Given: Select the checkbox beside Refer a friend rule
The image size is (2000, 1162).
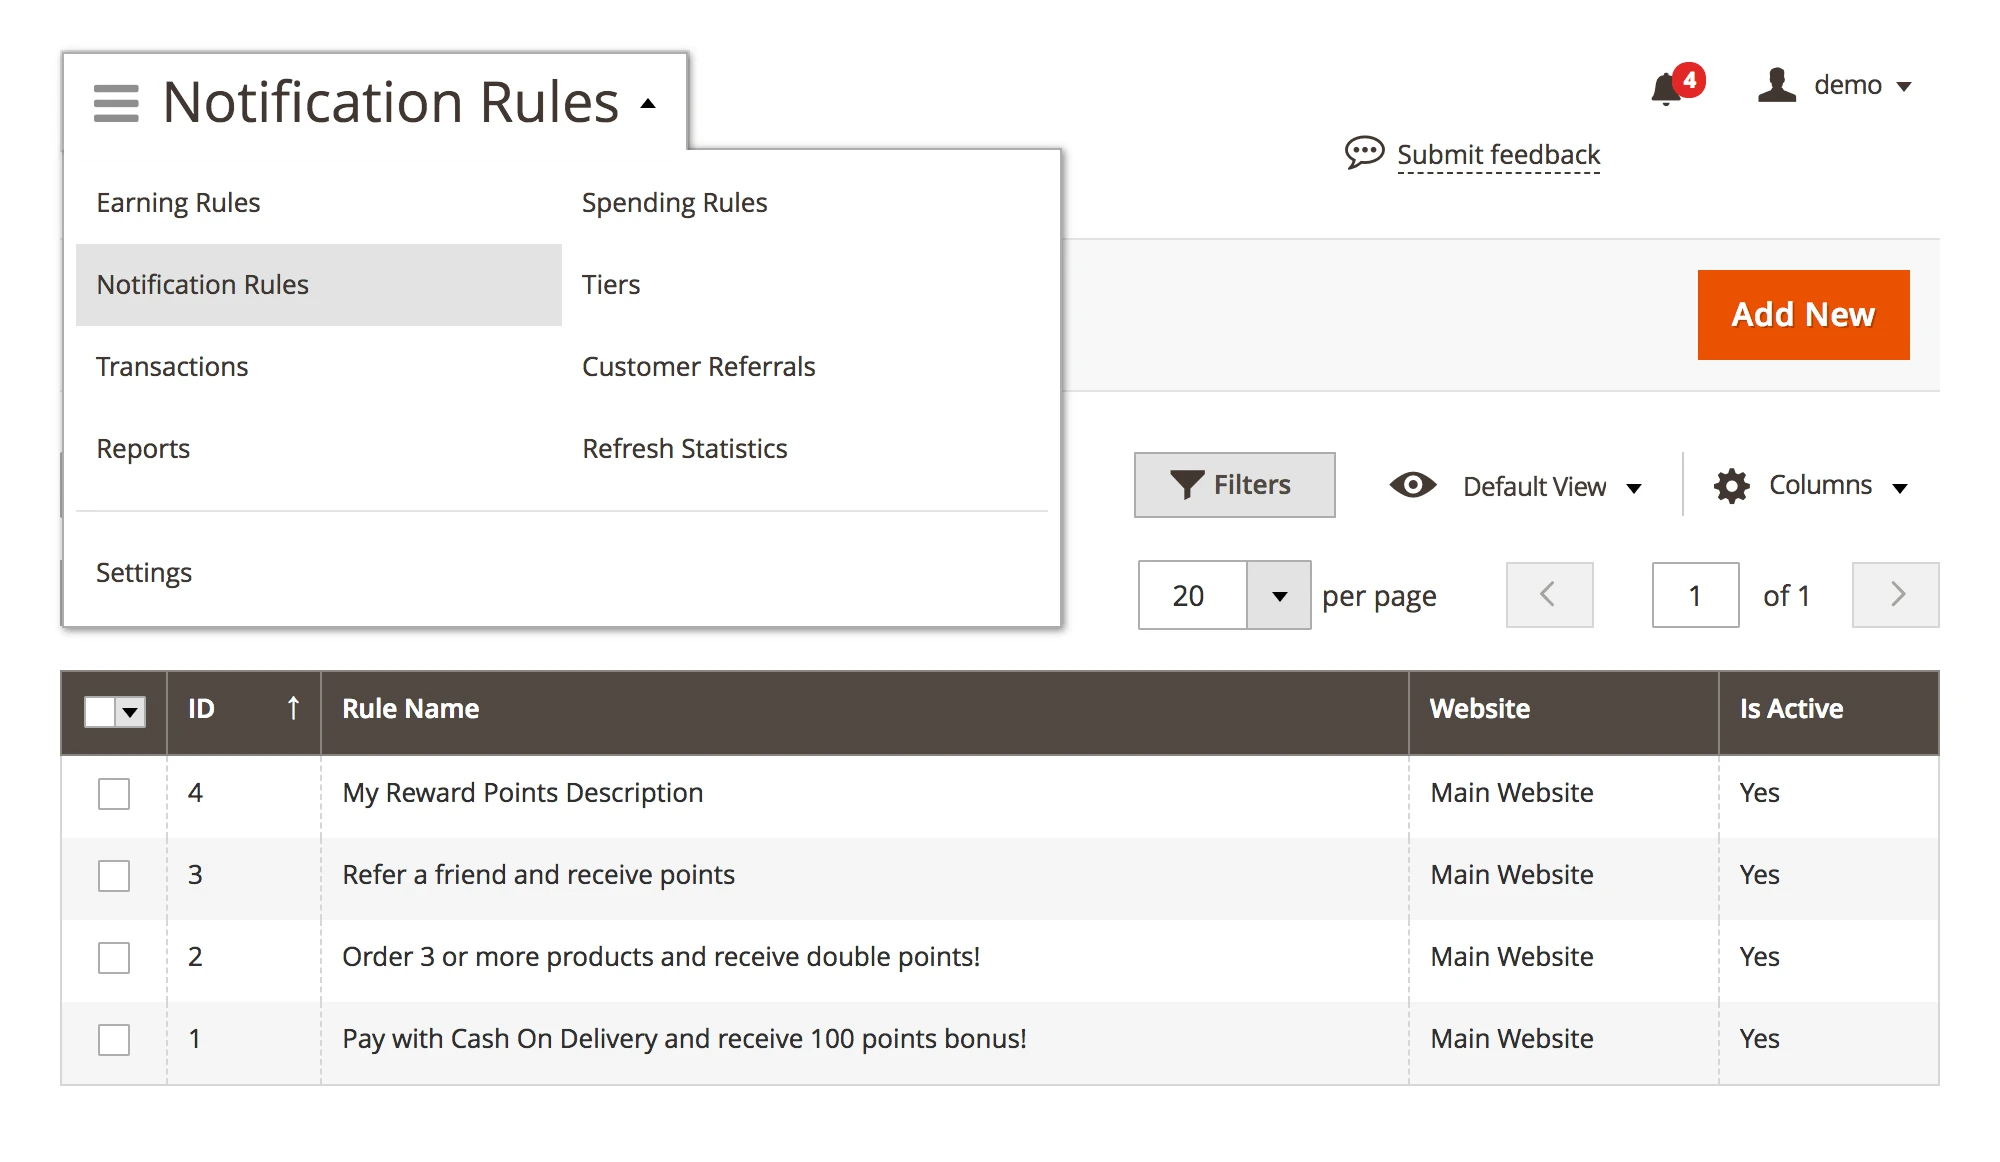Looking at the screenshot, I should point(115,875).
